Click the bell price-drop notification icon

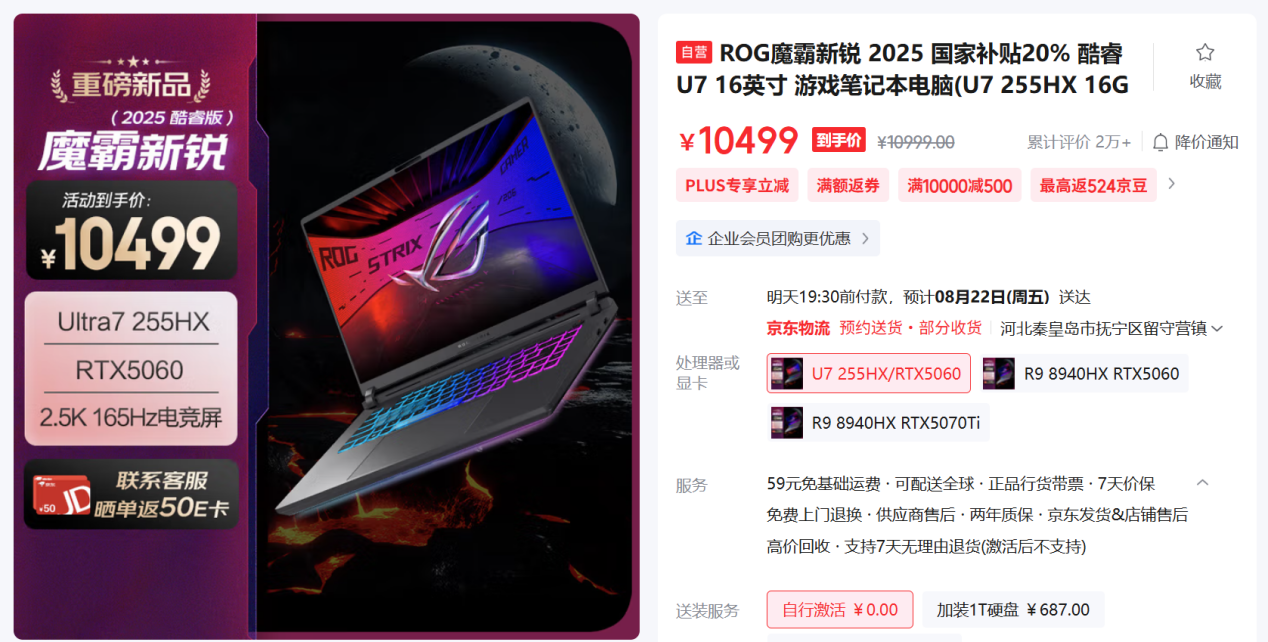click(x=1160, y=142)
